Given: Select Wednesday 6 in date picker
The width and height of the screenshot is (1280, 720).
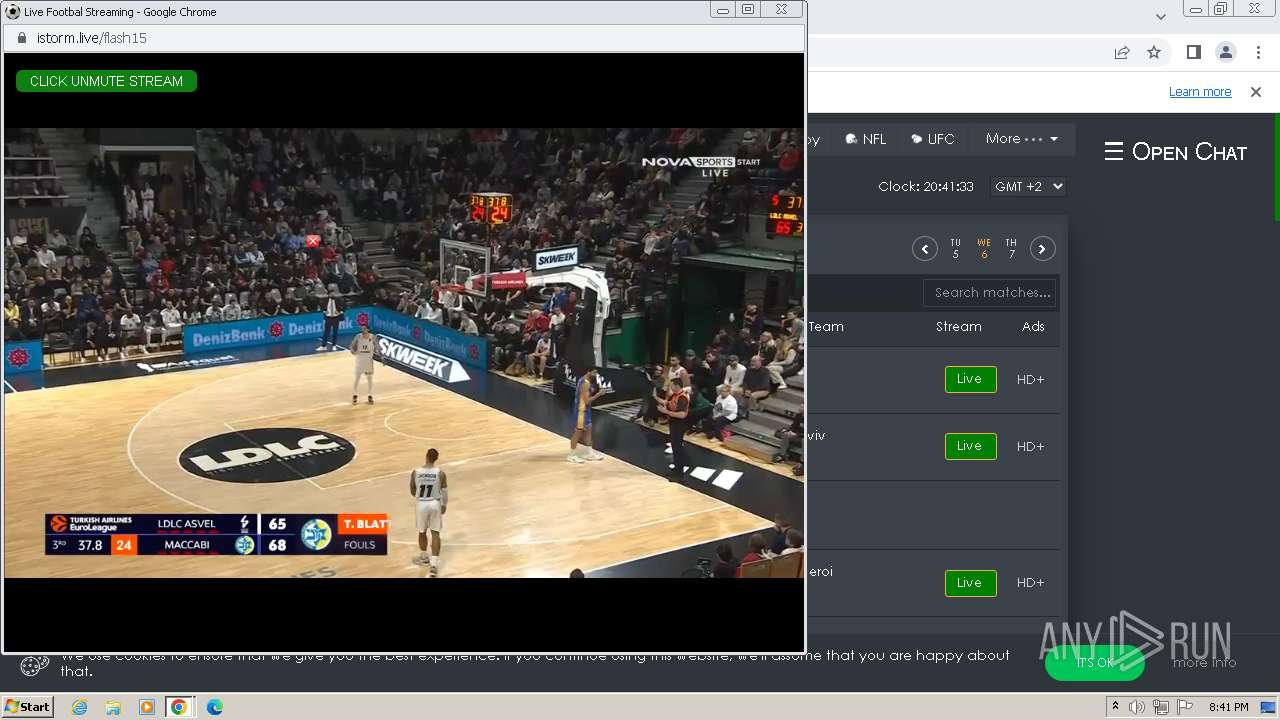Looking at the screenshot, I should [x=984, y=249].
